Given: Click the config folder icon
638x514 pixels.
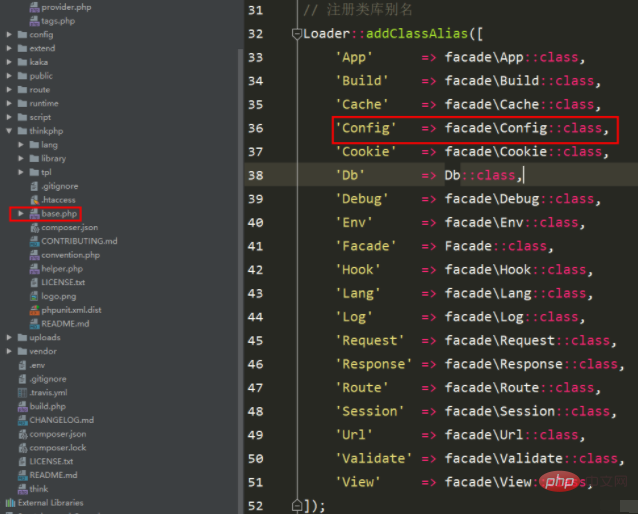Looking at the screenshot, I should coord(22,35).
